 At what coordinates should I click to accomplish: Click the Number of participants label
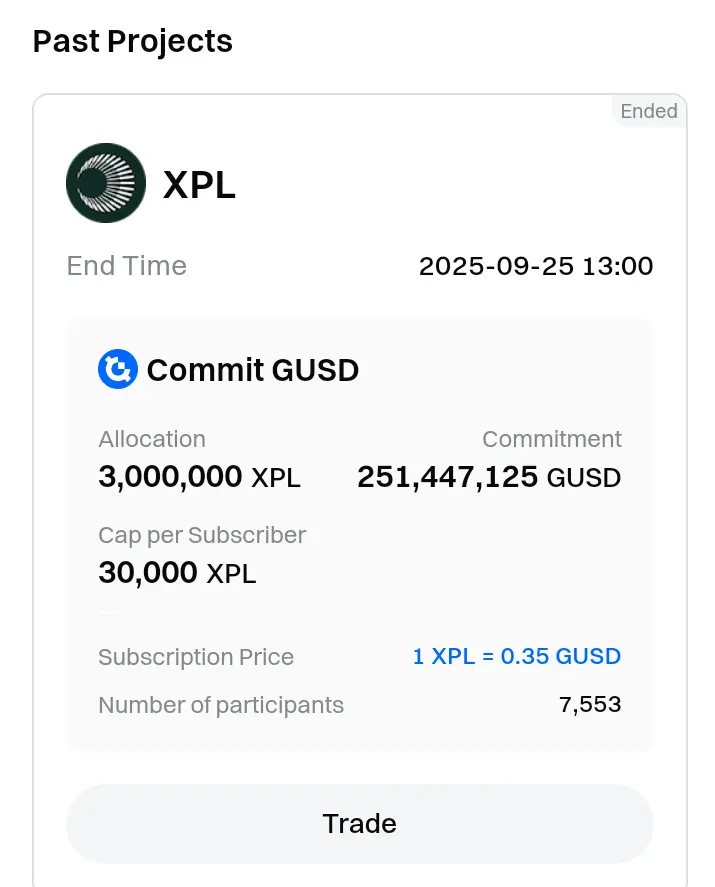pyautogui.click(x=221, y=705)
